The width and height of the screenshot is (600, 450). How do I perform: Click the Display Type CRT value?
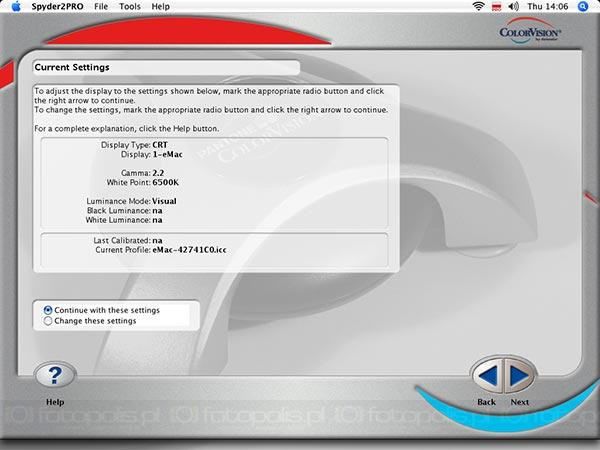tap(160, 145)
